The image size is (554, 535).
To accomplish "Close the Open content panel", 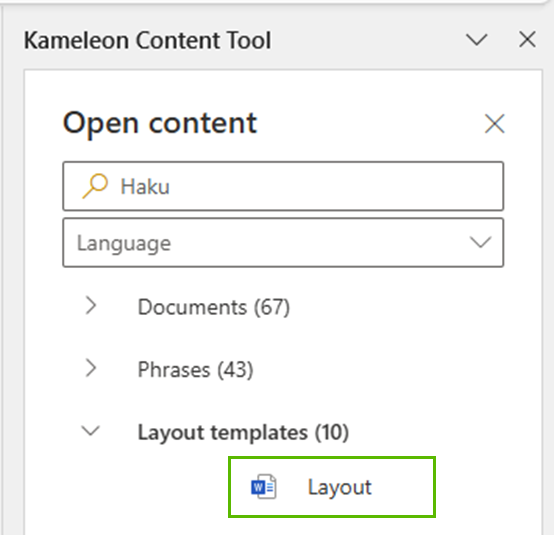I will [494, 124].
